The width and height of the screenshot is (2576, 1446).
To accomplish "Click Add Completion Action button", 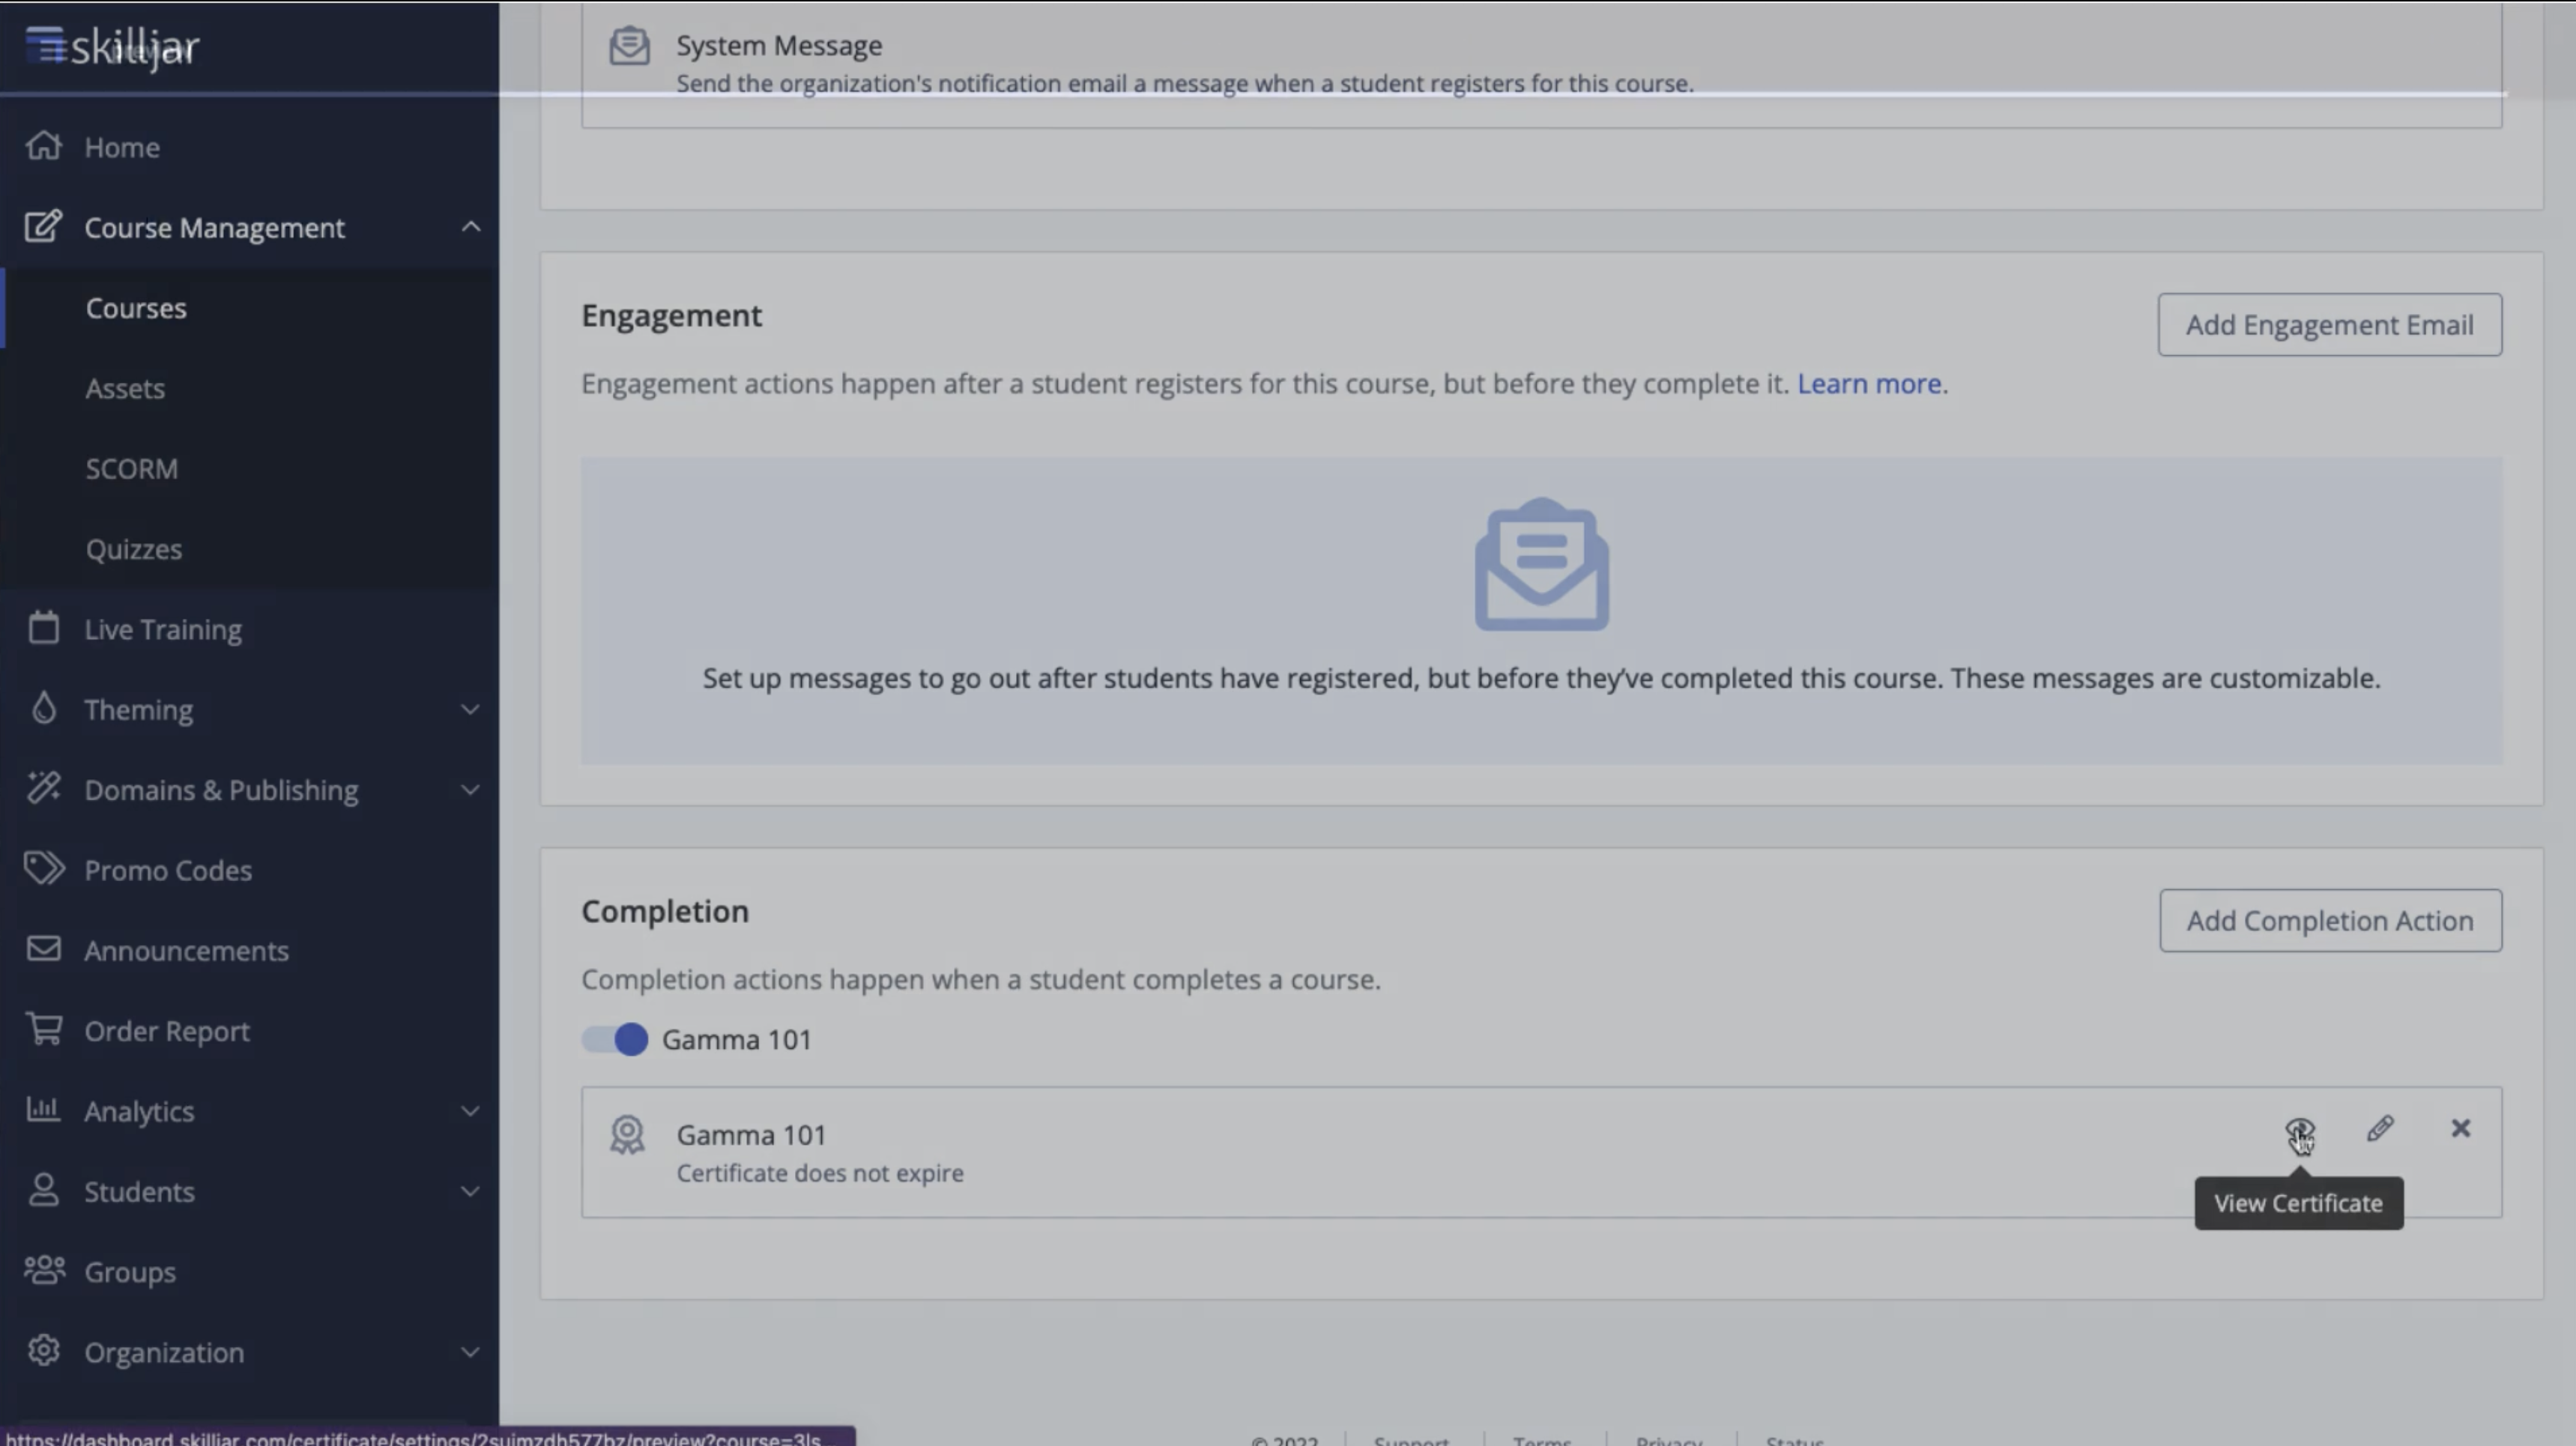I will (2329, 921).
